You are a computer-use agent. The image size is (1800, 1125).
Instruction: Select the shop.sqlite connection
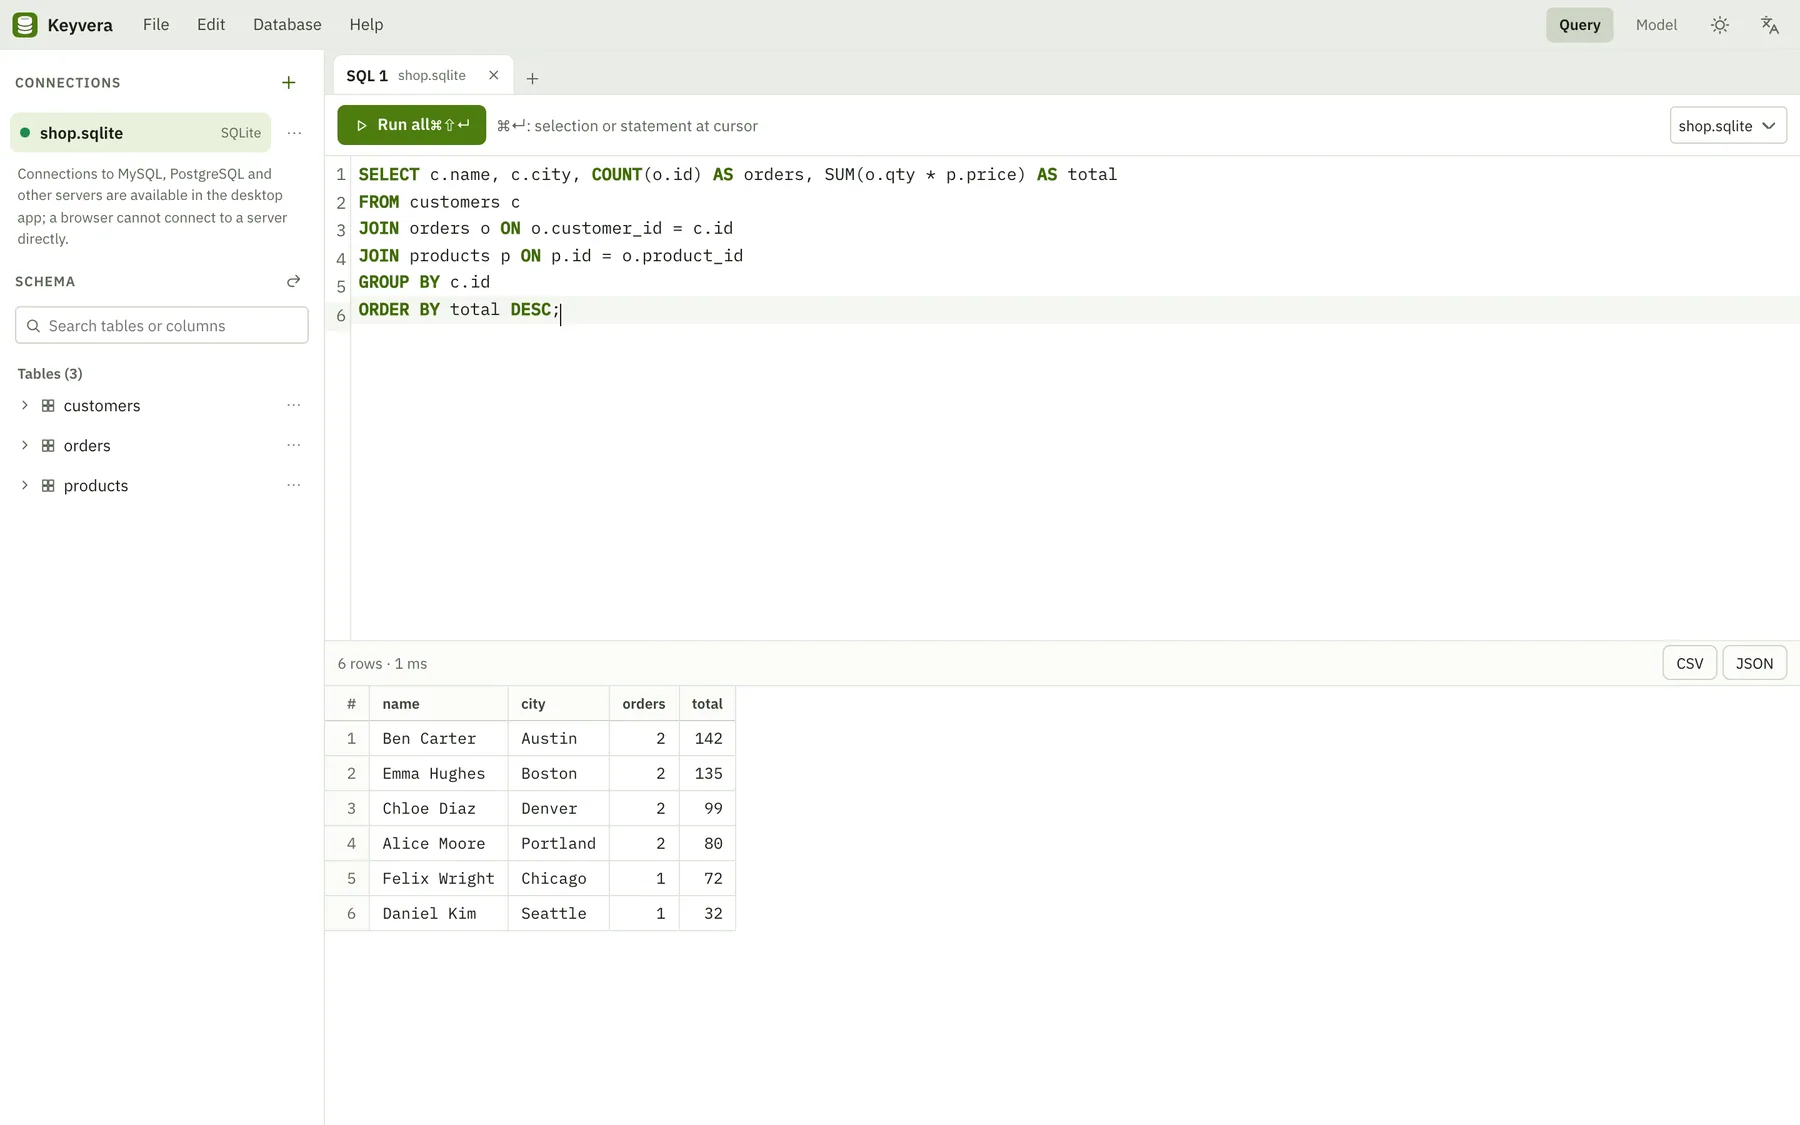click(x=140, y=133)
